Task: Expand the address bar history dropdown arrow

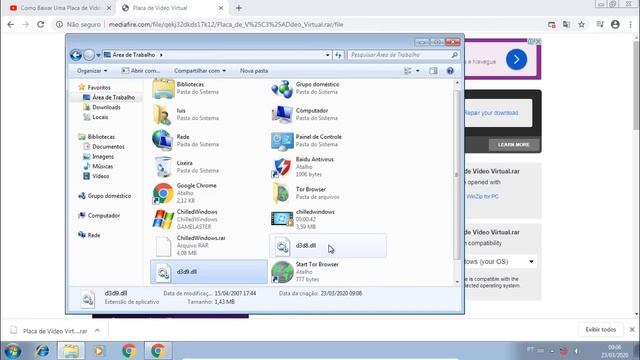Action: coord(327,55)
